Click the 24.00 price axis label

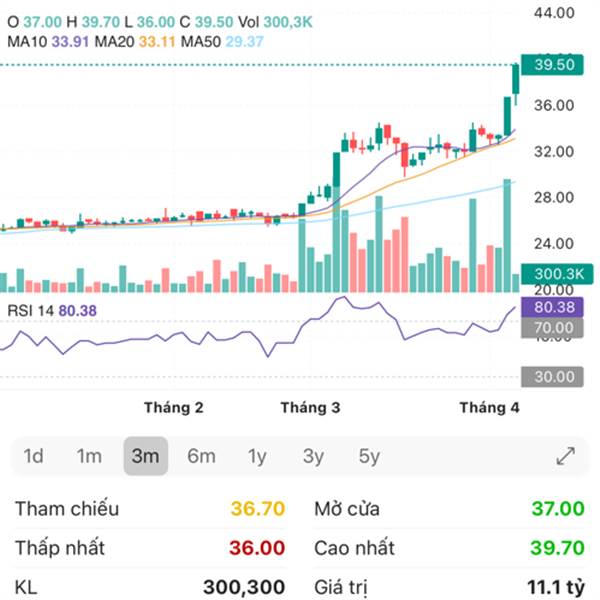(554, 243)
